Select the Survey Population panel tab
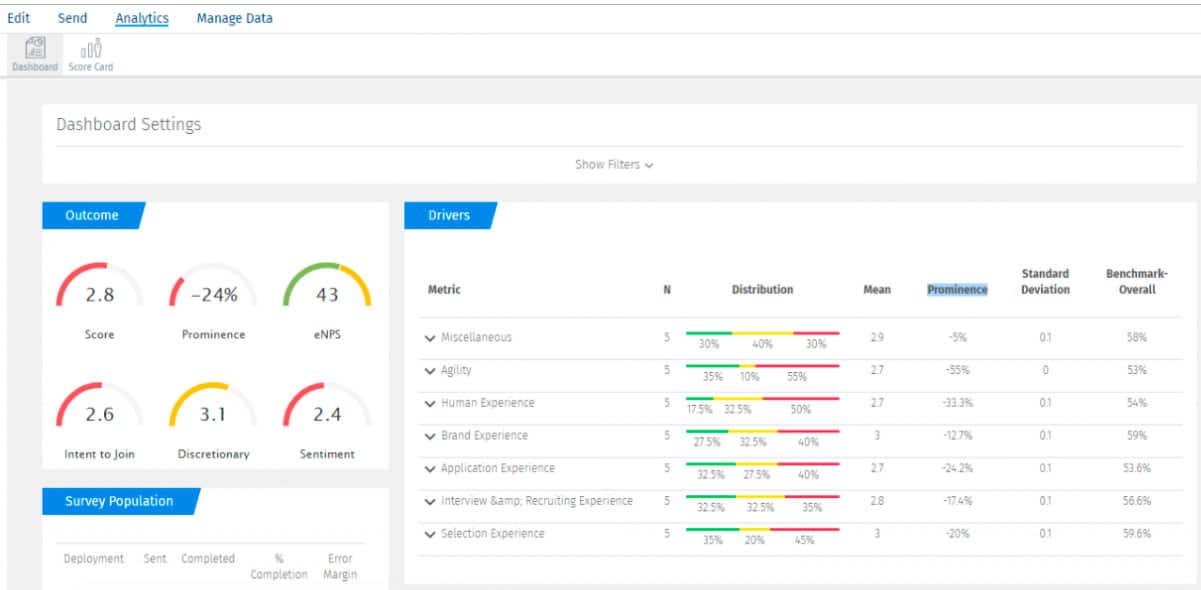The width and height of the screenshot is (1201, 590). tap(120, 501)
